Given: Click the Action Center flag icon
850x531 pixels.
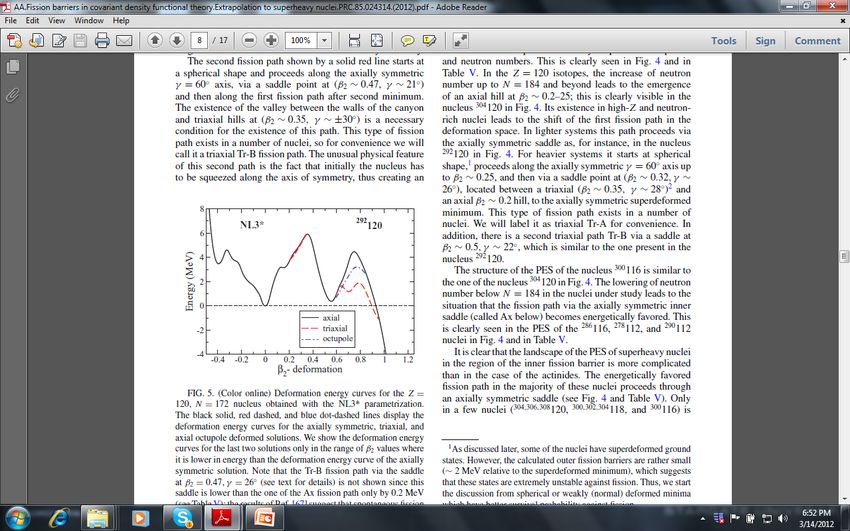Looking at the screenshot, I should tap(735, 519).
